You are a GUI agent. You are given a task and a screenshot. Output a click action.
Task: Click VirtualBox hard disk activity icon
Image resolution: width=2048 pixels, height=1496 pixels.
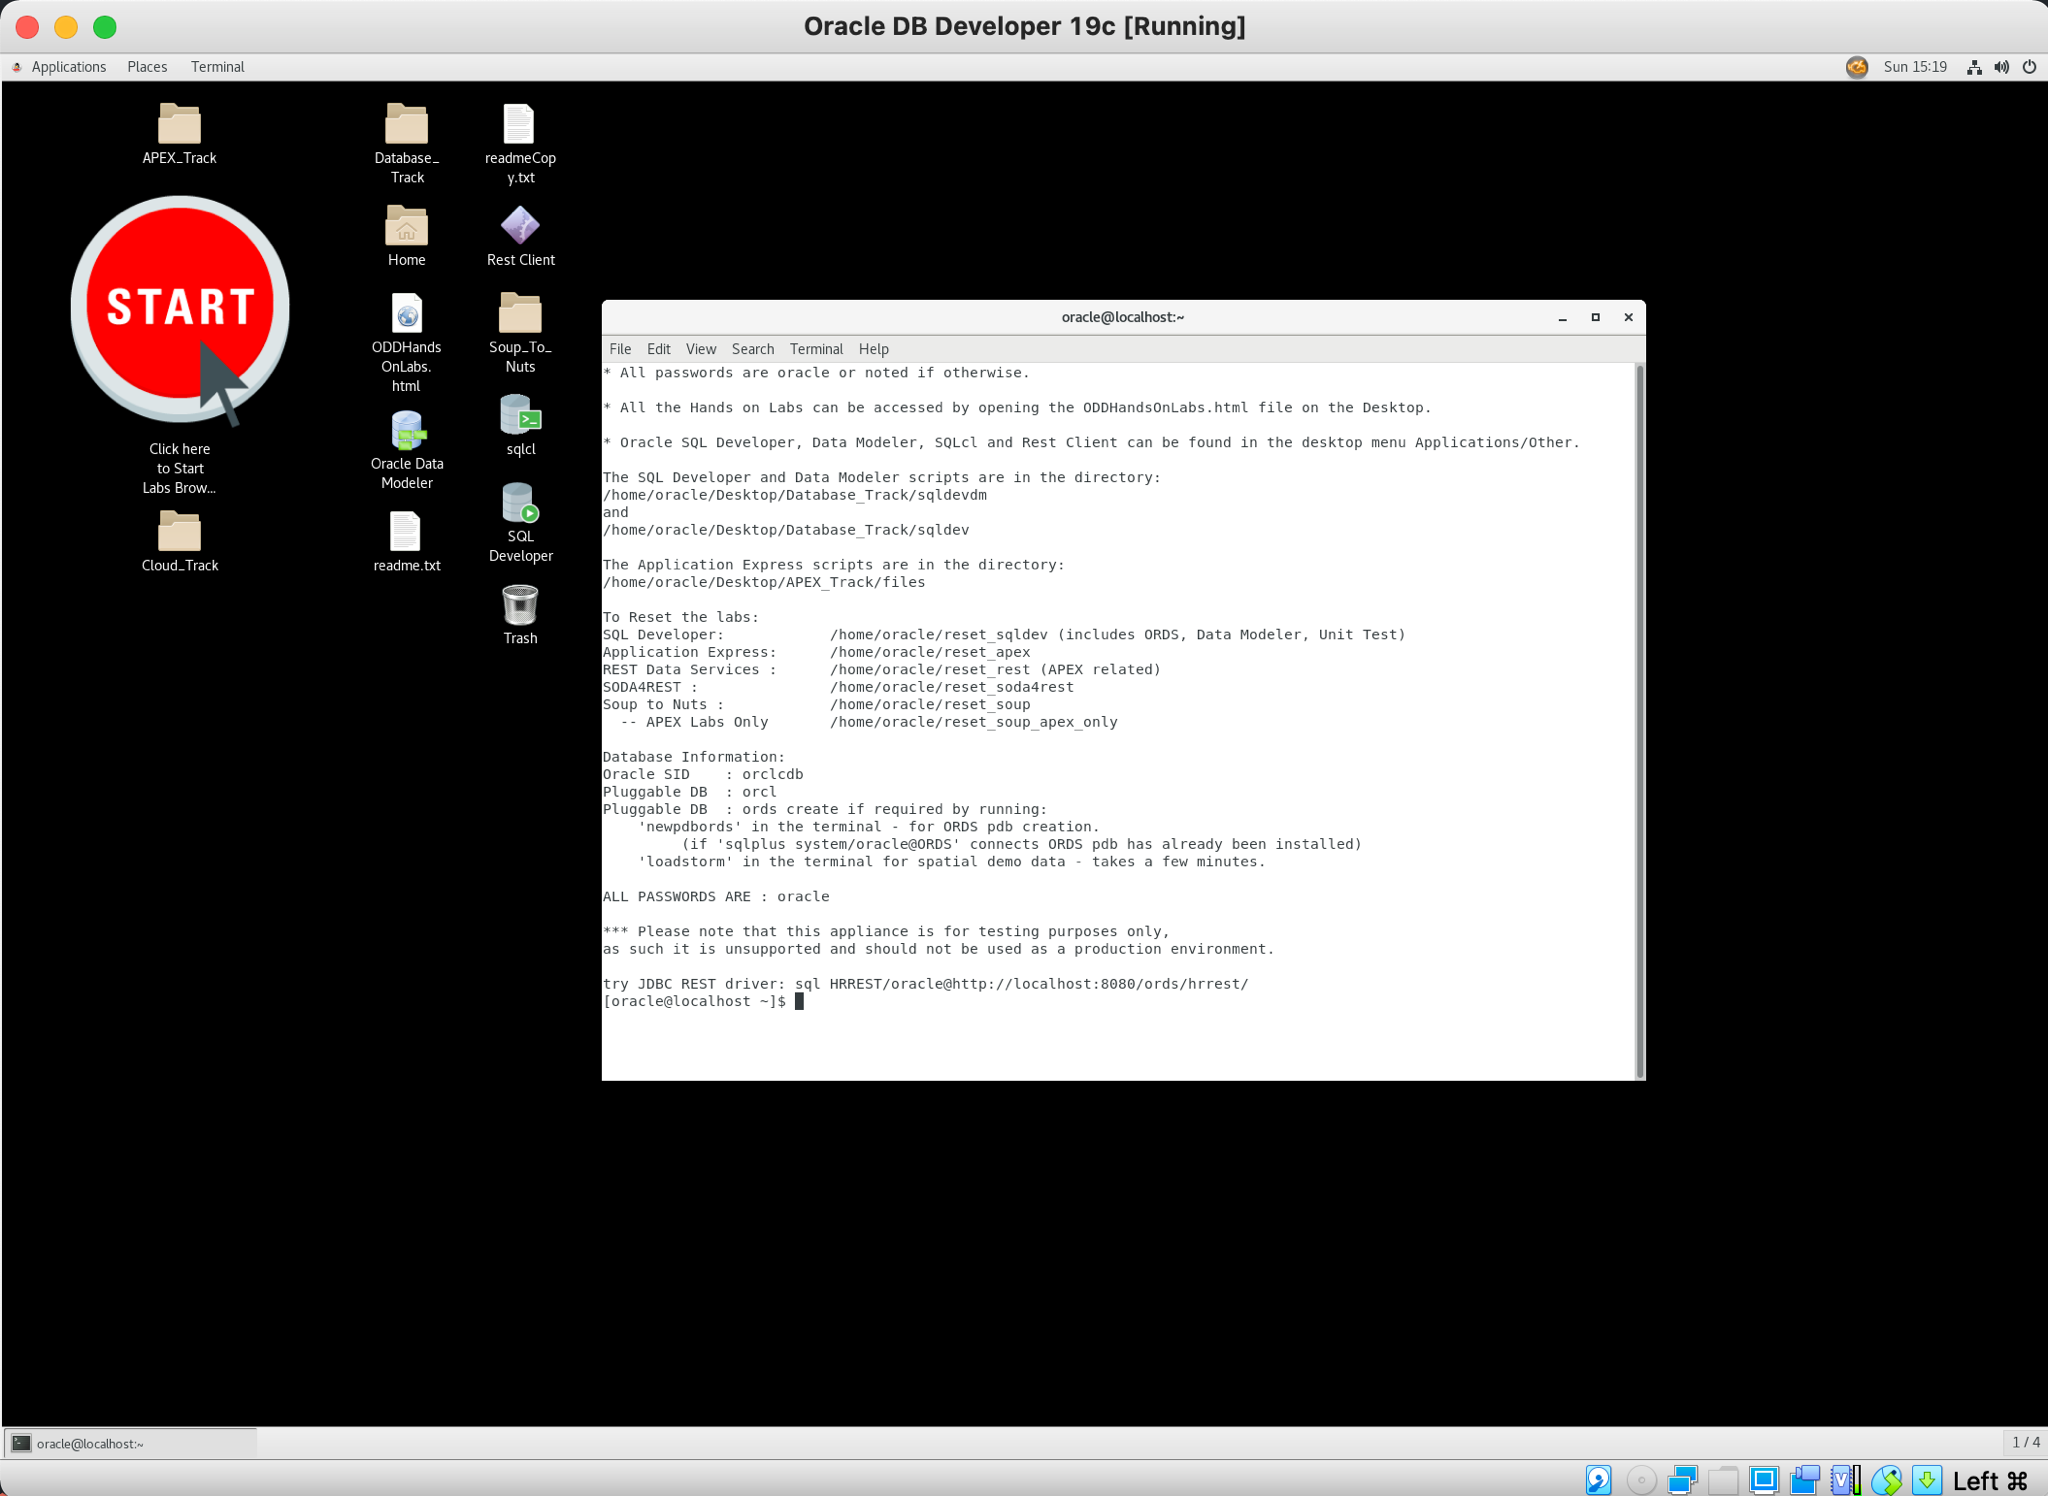point(1598,1479)
